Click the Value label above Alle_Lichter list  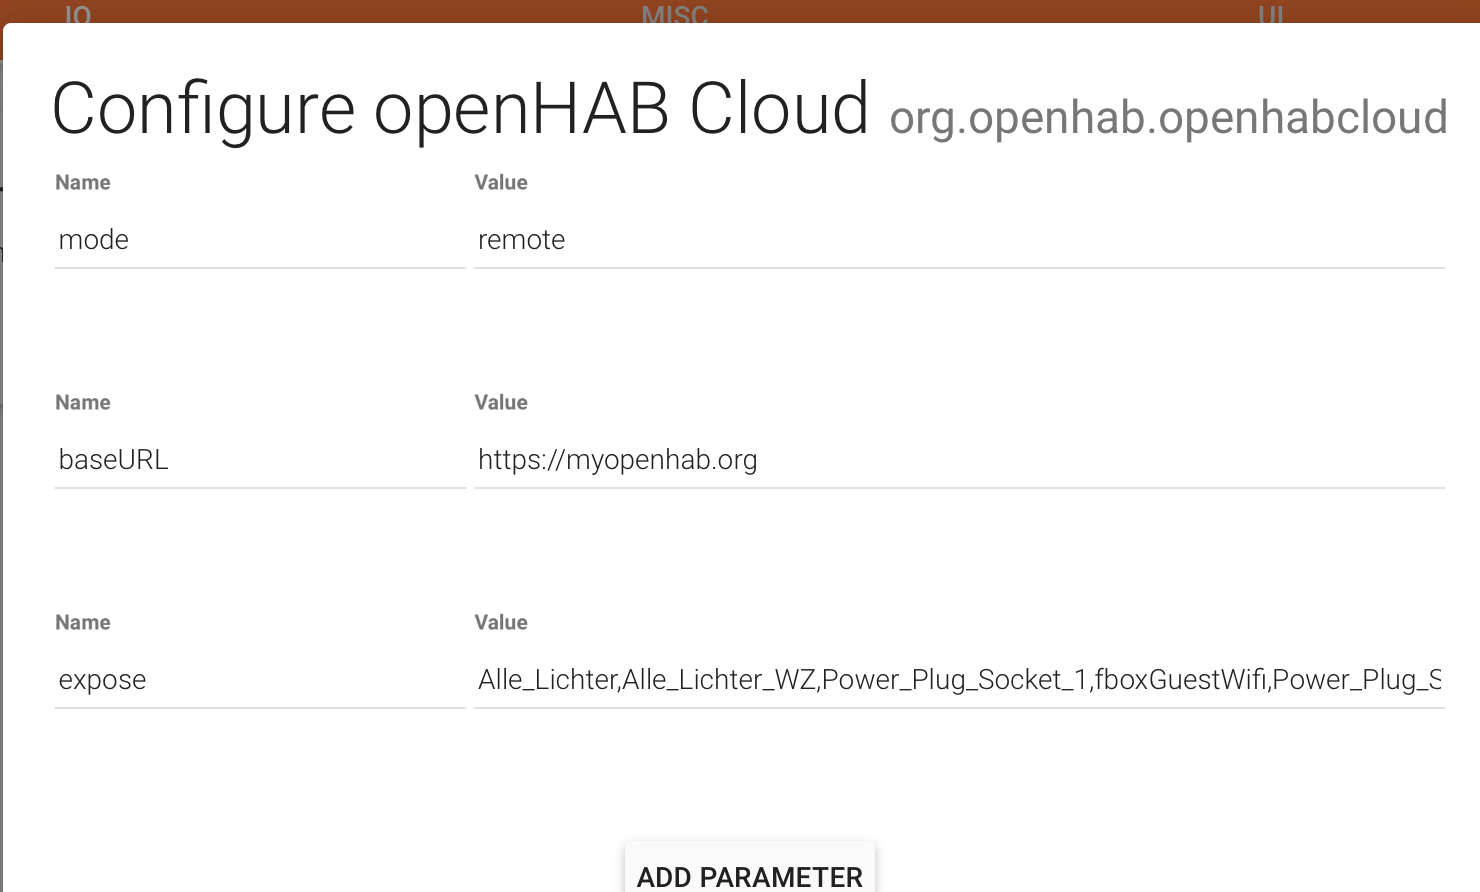(501, 623)
